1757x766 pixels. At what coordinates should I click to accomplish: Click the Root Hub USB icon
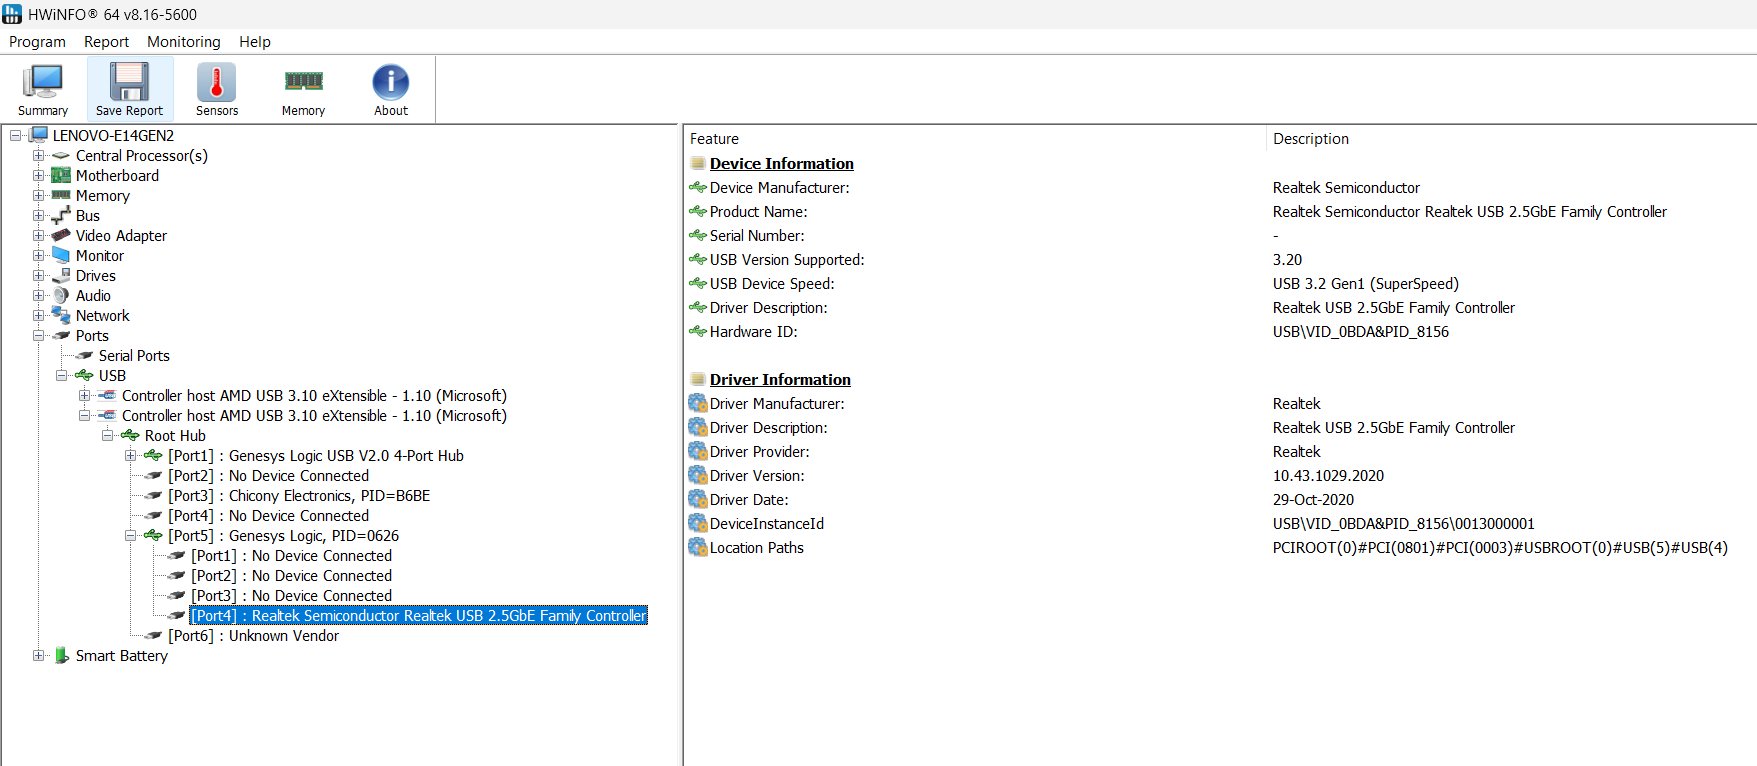pyautogui.click(x=130, y=436)
